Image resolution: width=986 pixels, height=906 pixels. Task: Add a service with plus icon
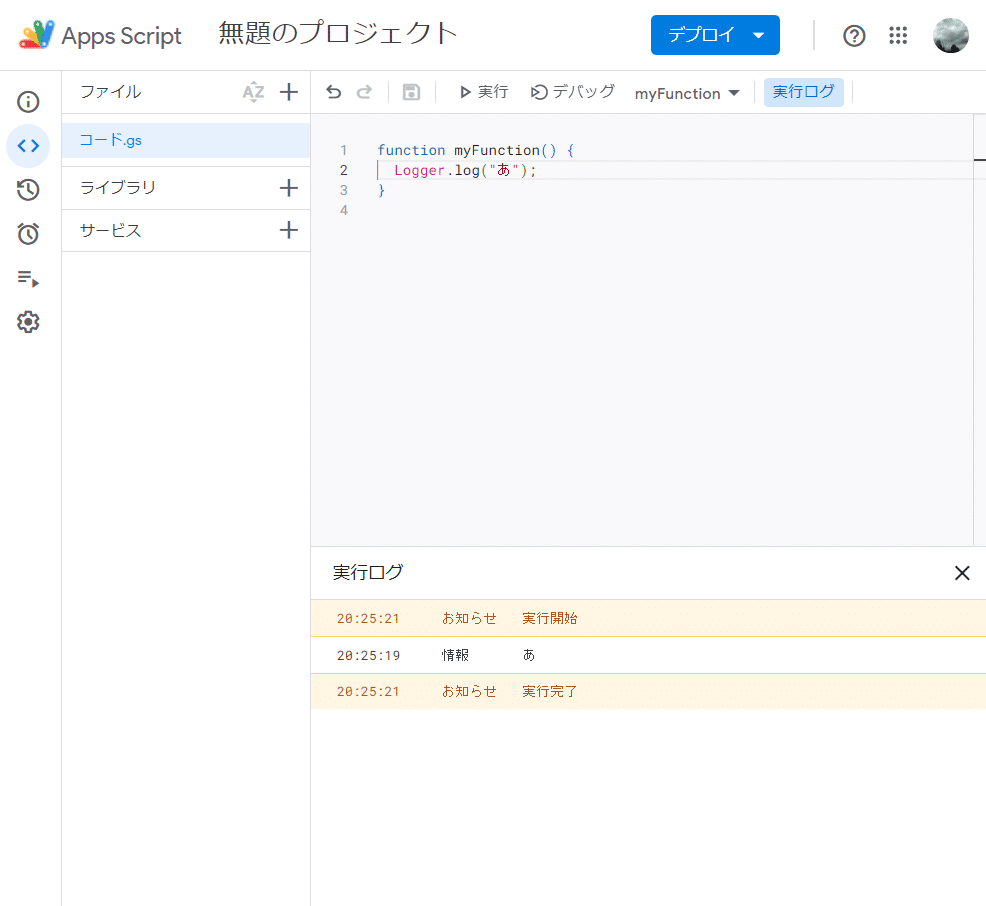coord(289,230)
